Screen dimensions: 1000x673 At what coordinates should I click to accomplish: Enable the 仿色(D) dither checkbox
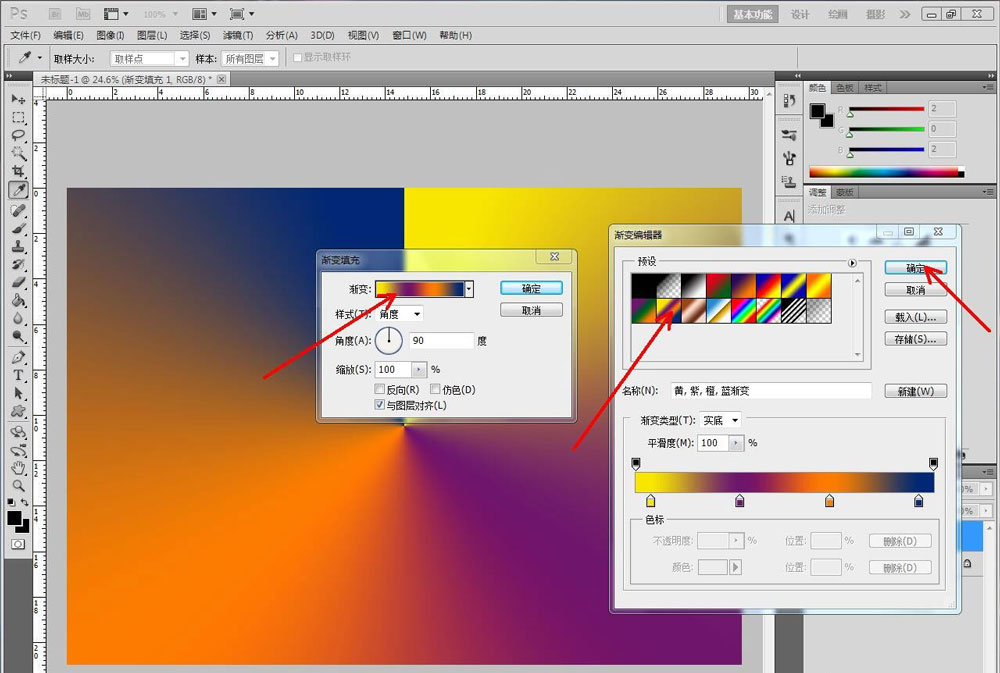point(436,388)
